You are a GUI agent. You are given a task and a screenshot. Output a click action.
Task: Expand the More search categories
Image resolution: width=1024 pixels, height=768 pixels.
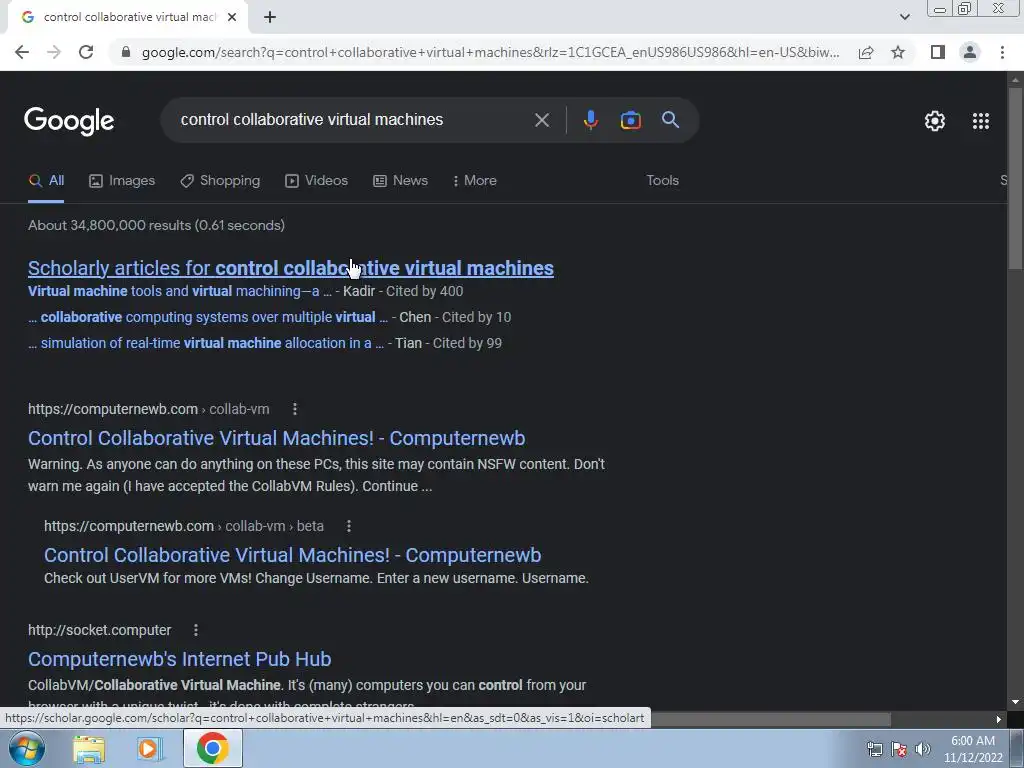475,181
